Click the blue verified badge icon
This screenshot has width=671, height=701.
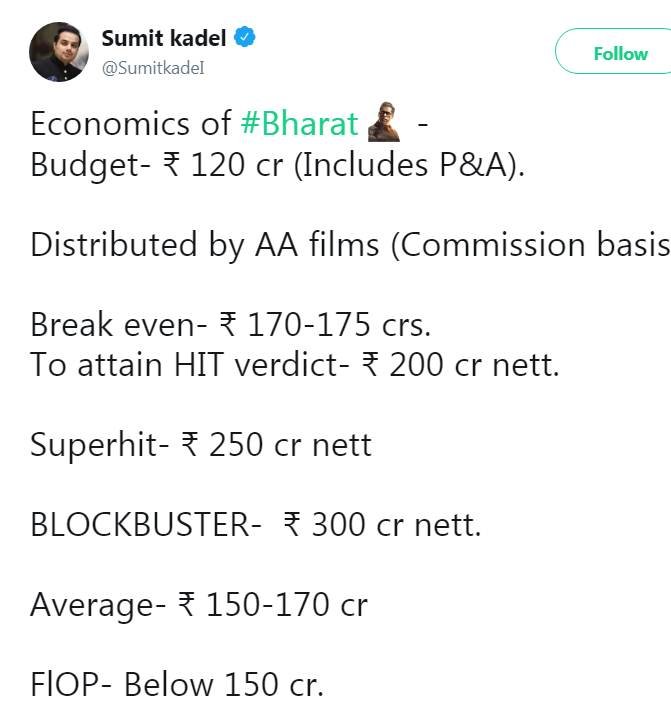(245, 38)
